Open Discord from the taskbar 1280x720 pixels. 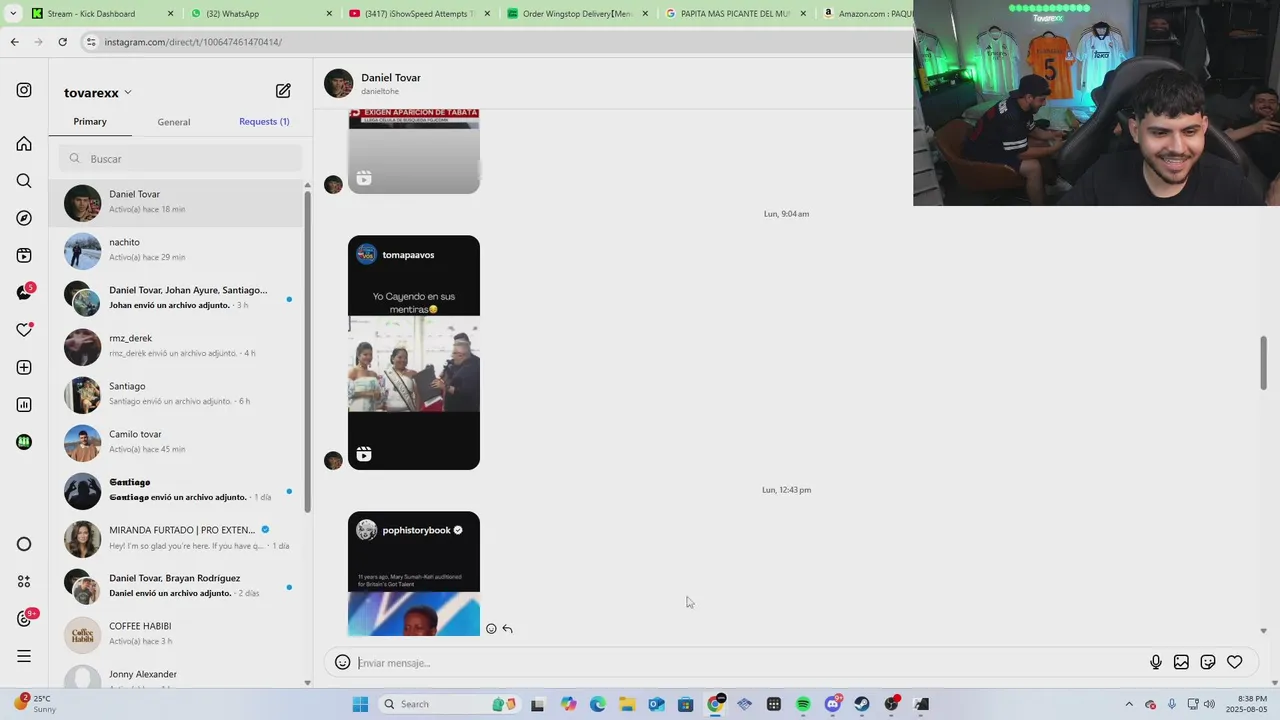coord(833,704)
